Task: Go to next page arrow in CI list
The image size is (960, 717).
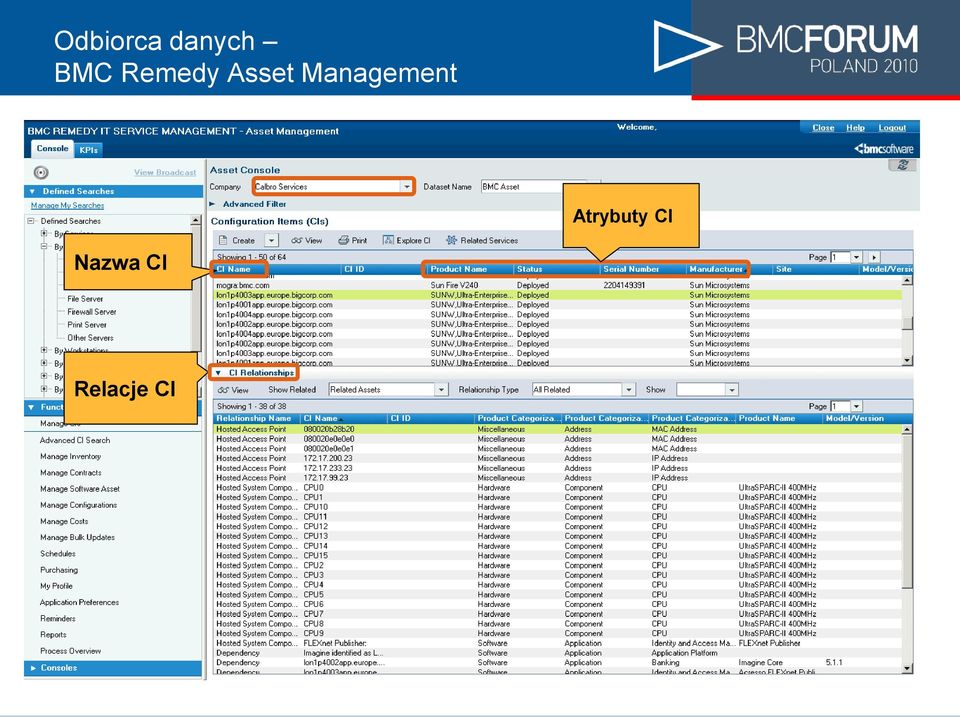Action: point(874,257)
